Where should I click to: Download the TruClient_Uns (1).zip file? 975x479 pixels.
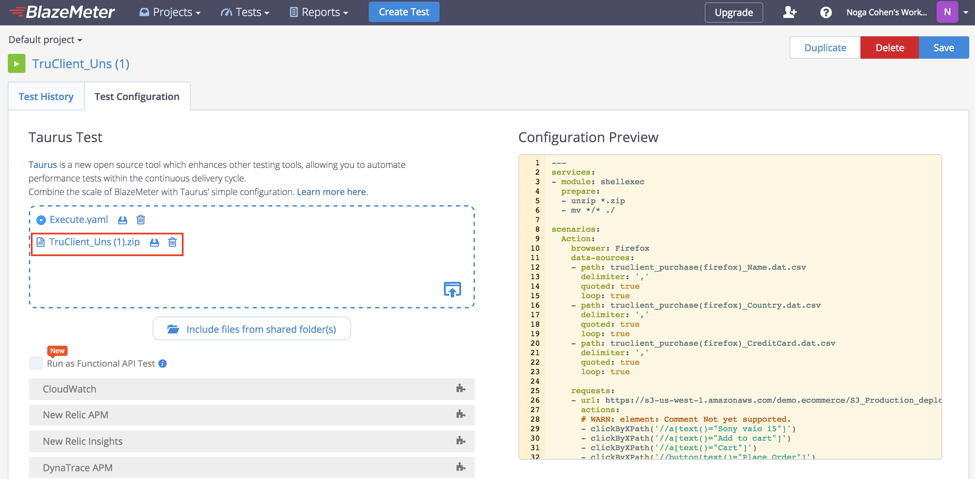[154, 242]
